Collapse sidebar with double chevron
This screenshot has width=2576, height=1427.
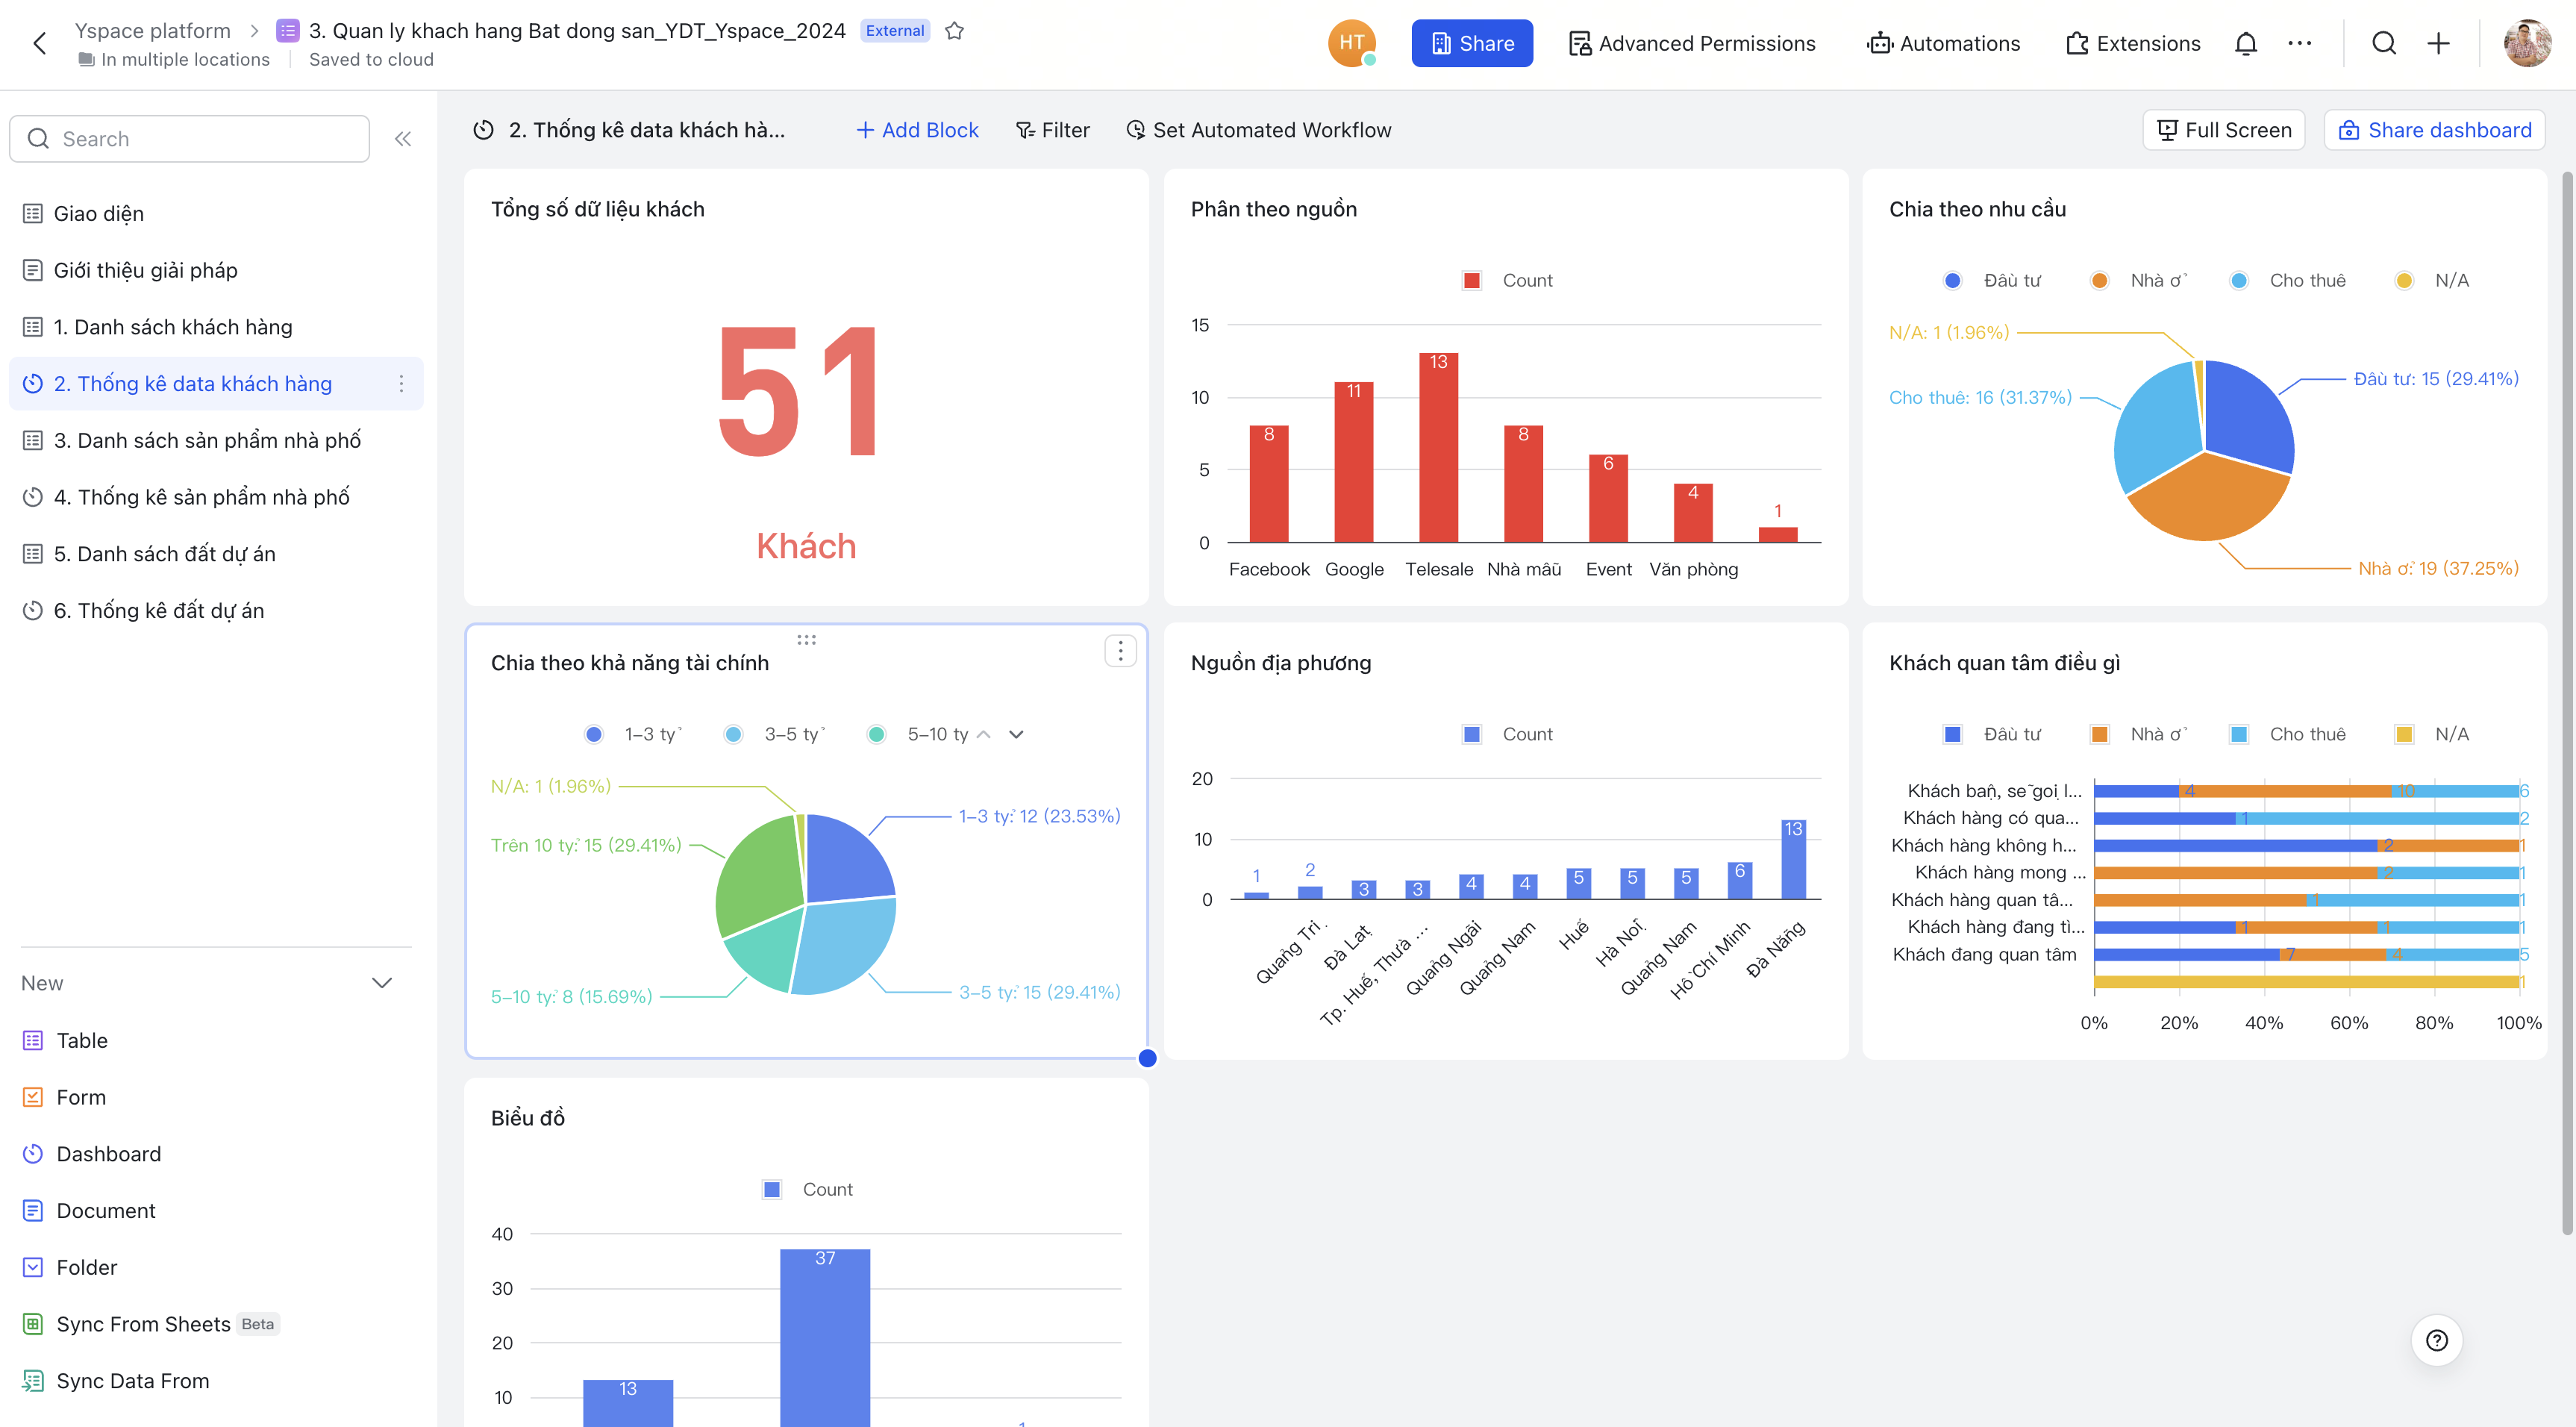click(x=403, y=139)
